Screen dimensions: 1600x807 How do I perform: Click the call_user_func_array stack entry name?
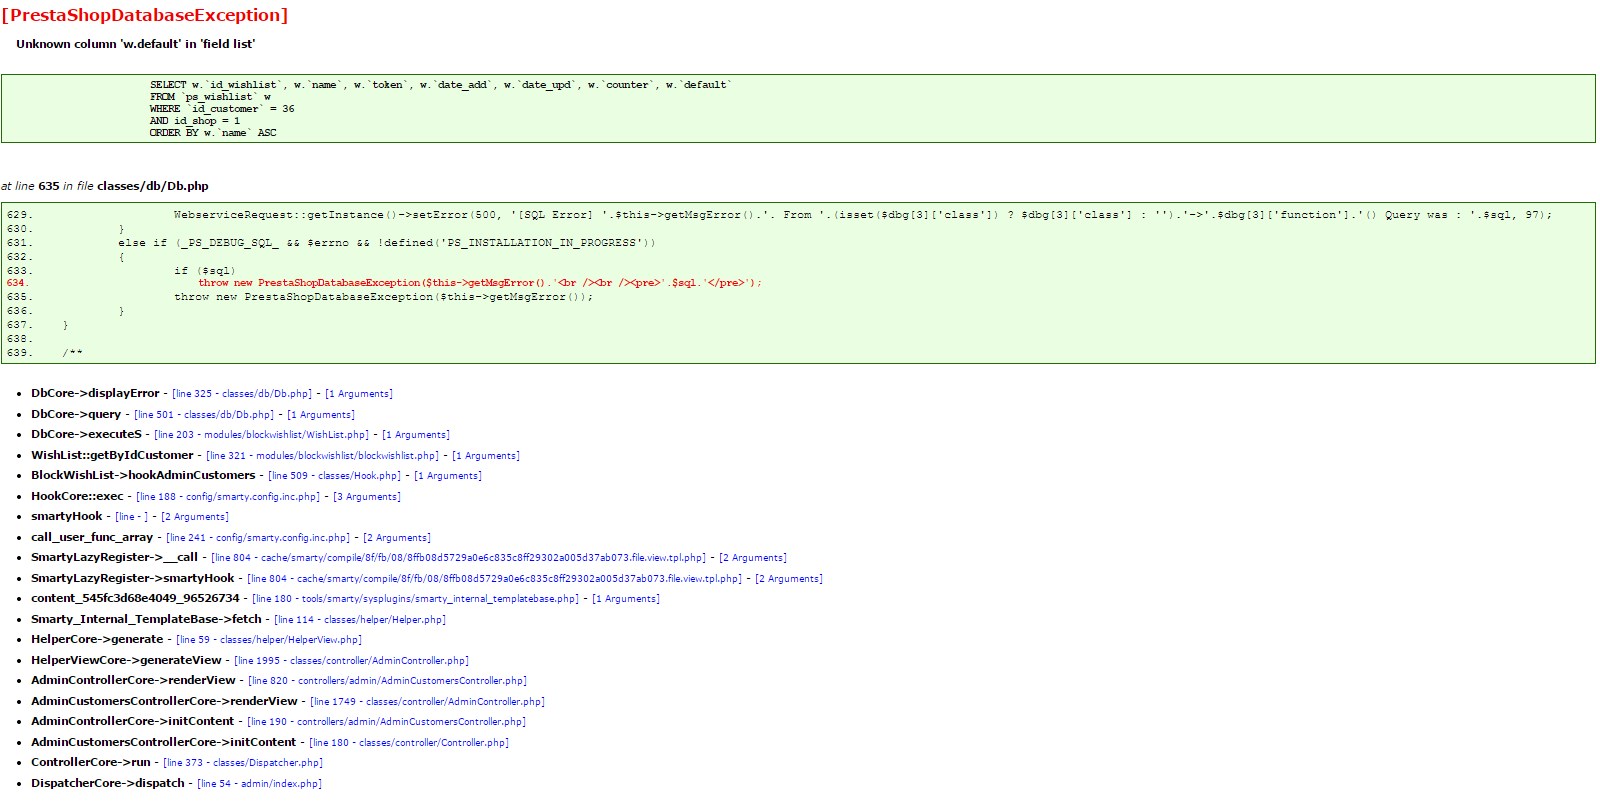[x=92, y=538]
